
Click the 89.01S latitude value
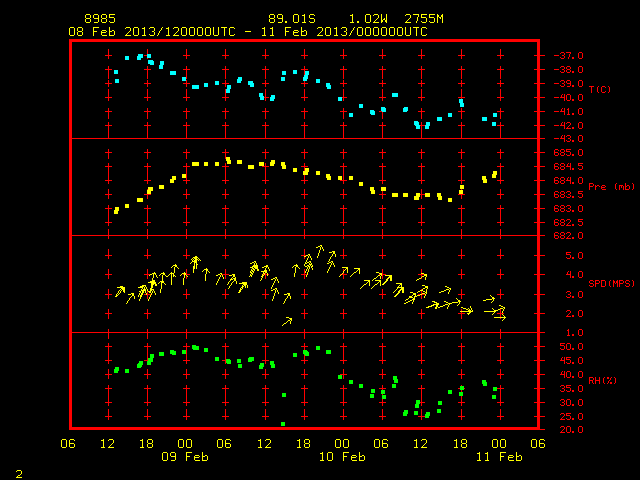pos(292,19)
